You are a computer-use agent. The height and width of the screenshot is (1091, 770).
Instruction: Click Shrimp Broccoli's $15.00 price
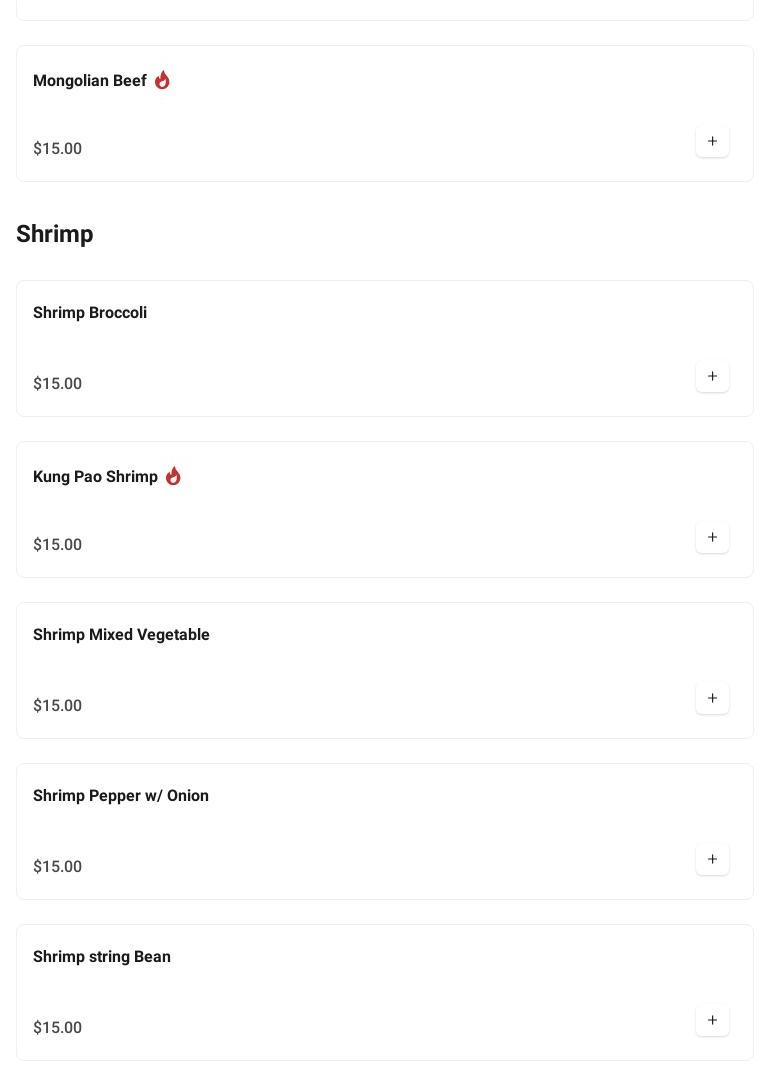[58, 384]
